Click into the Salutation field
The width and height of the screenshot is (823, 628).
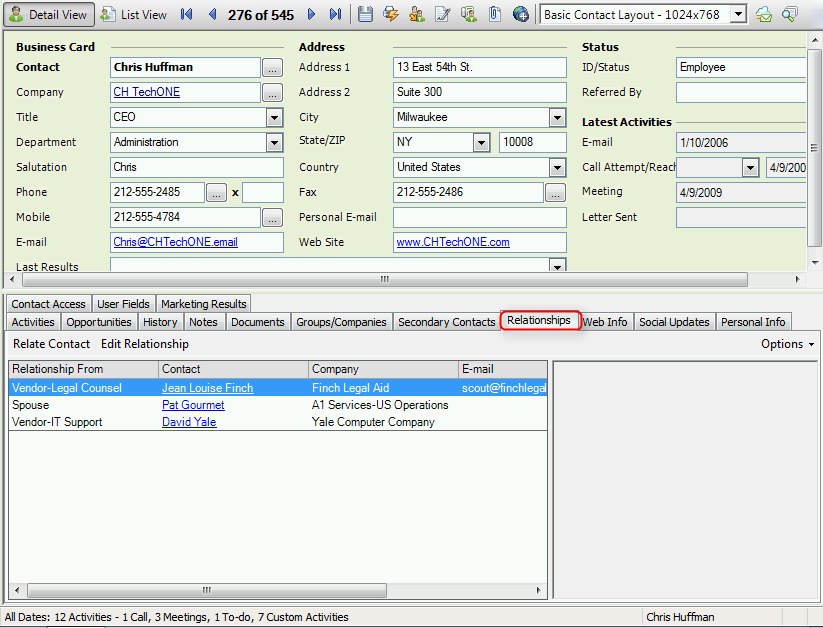(x=196, y=168)
